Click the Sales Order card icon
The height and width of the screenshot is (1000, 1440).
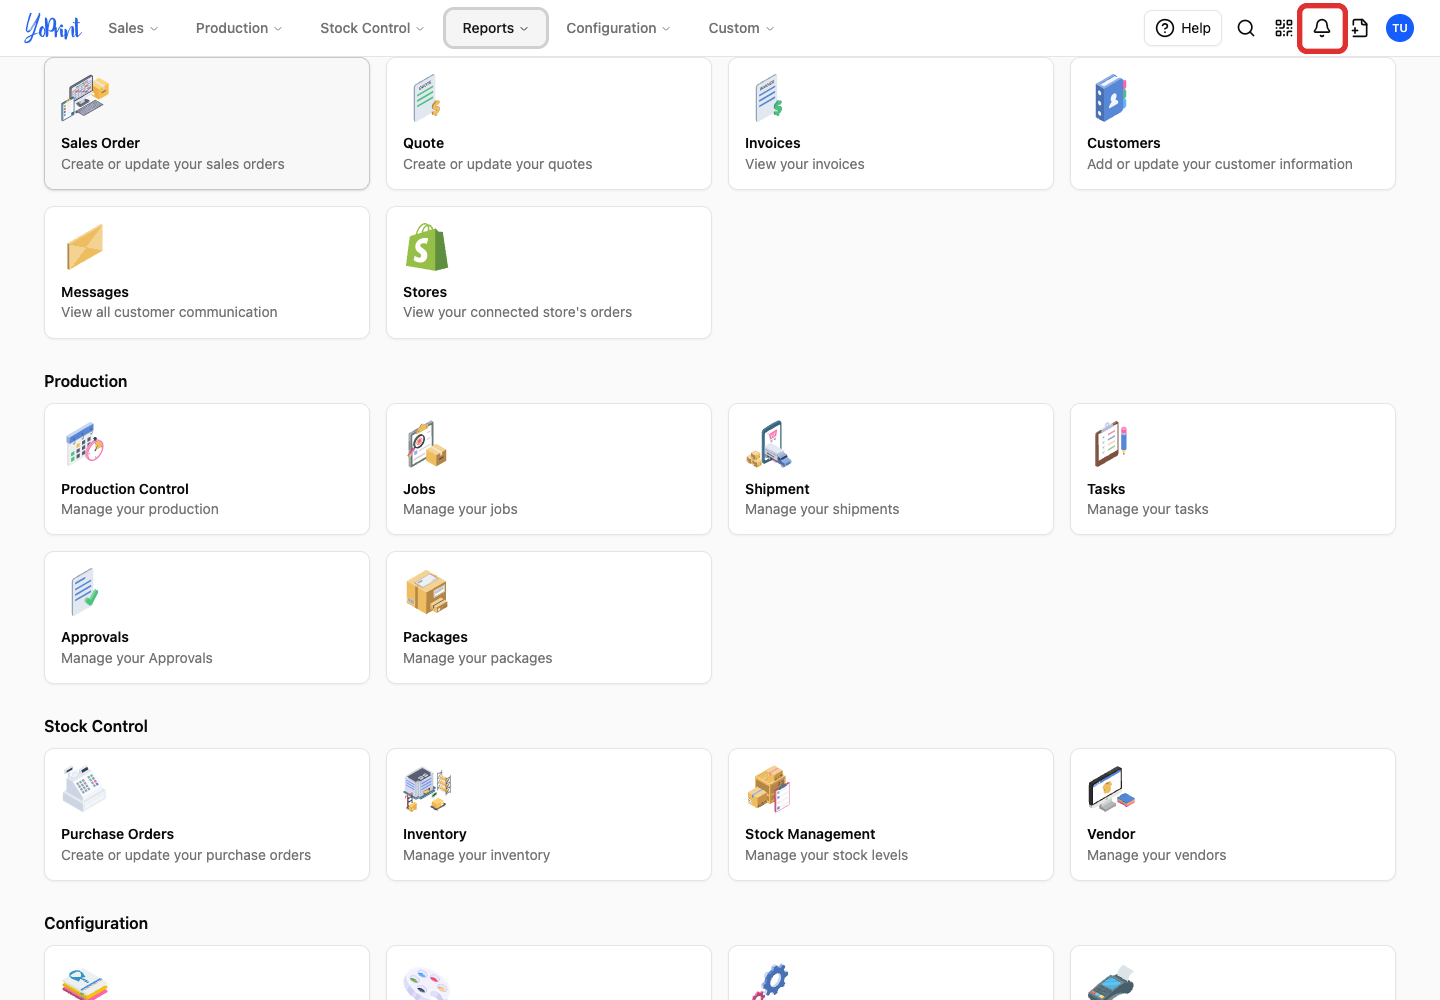(x=85, y=98)
